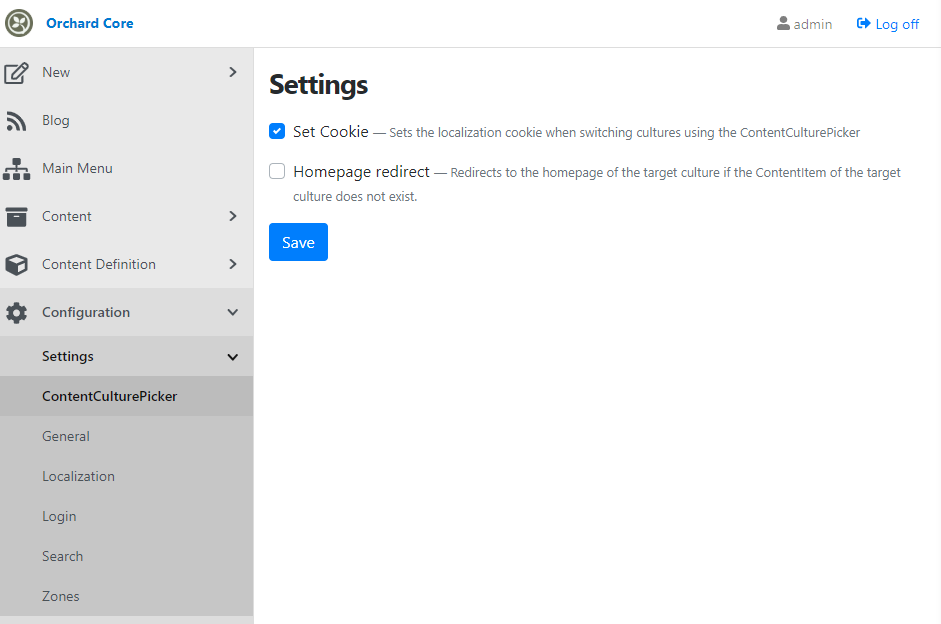Click the Content archive box icon

click(x=16, y=217)
